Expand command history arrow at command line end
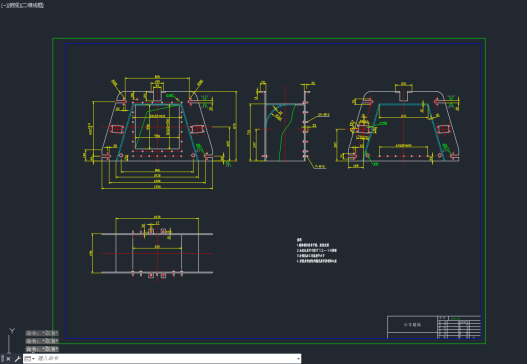 tap(298, 359)
